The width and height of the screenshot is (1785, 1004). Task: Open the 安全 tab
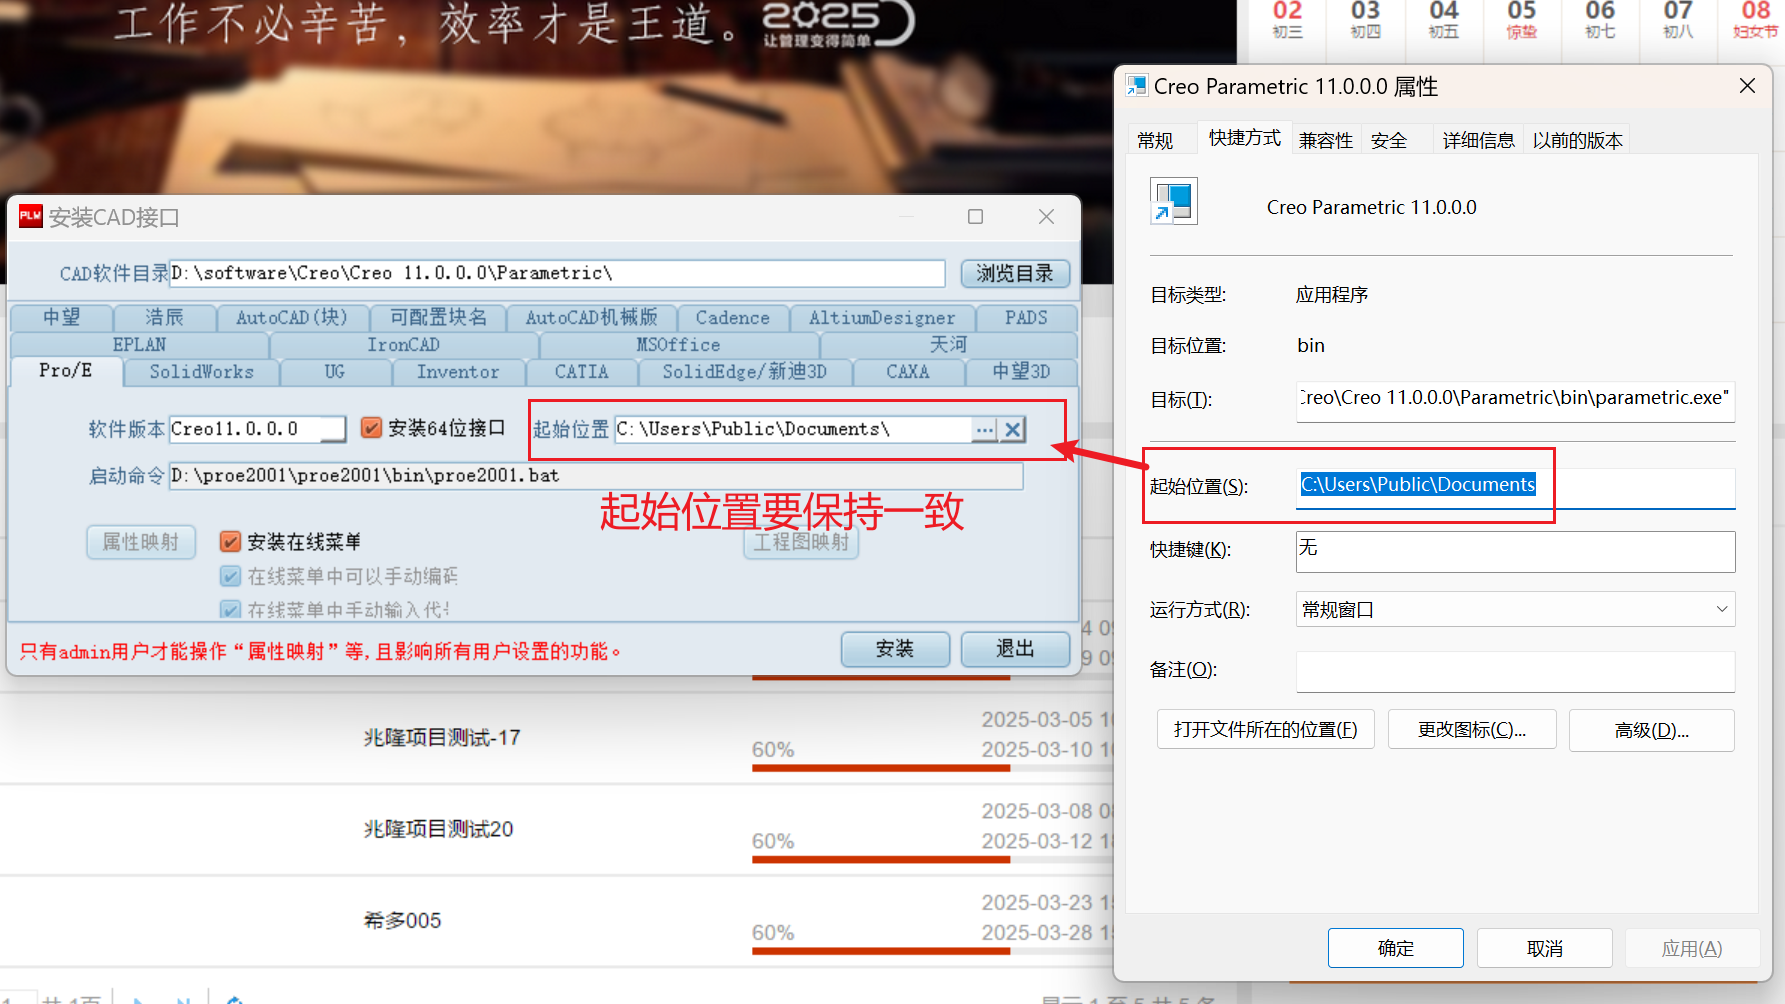coord(1388,140)
